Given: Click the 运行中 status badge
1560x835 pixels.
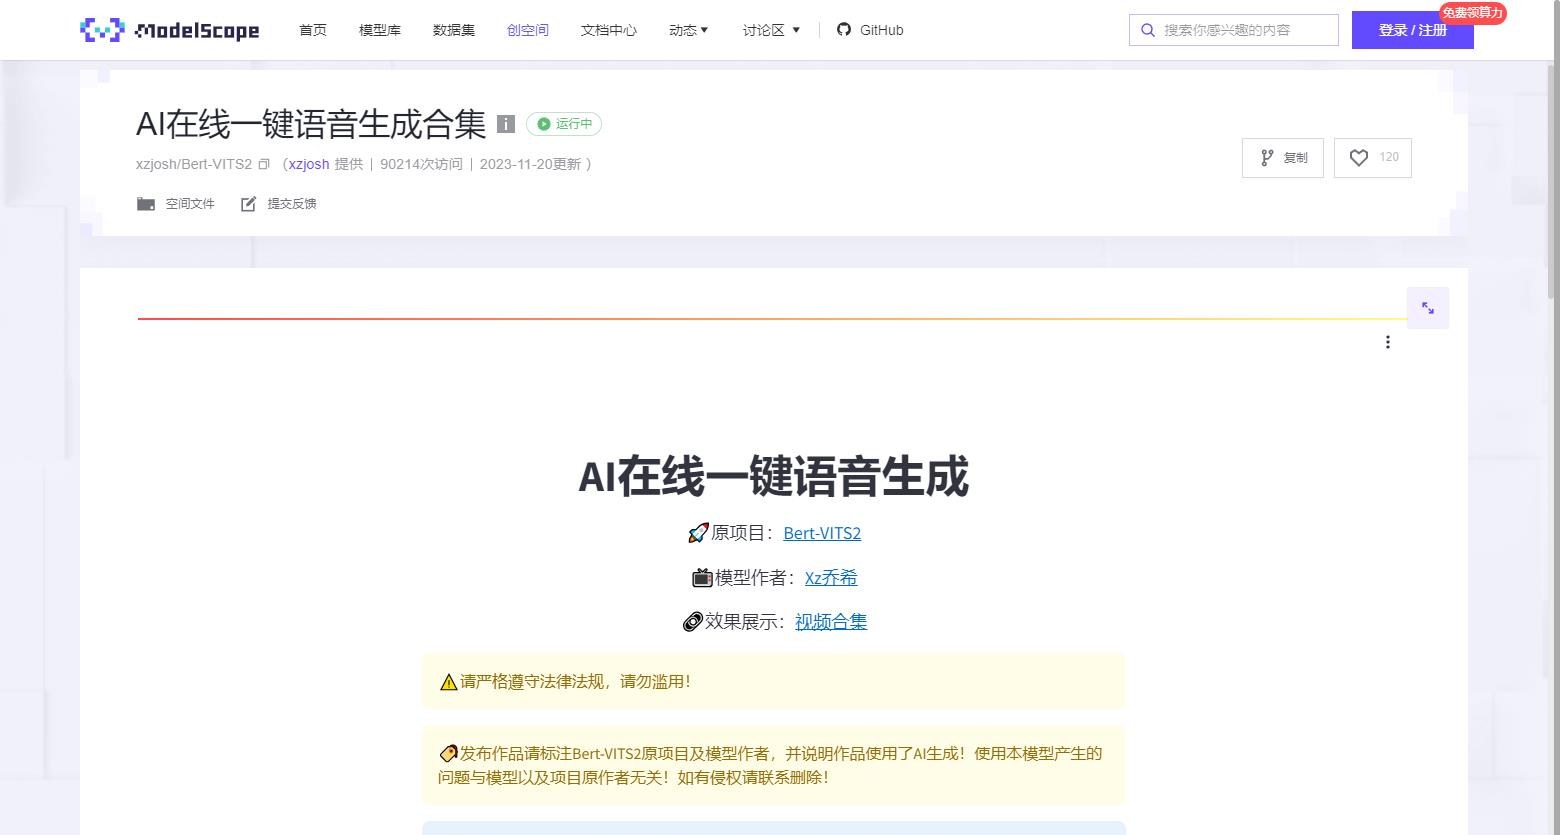Looking at the screenshot, I should [x=564, y=124].
